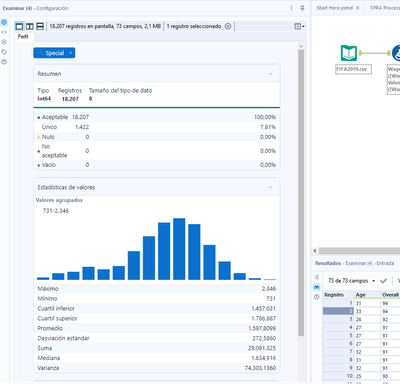This screenshot has height=384, width=400.
Task: Open the help question icon in the left sidebar
Action: 4,62
